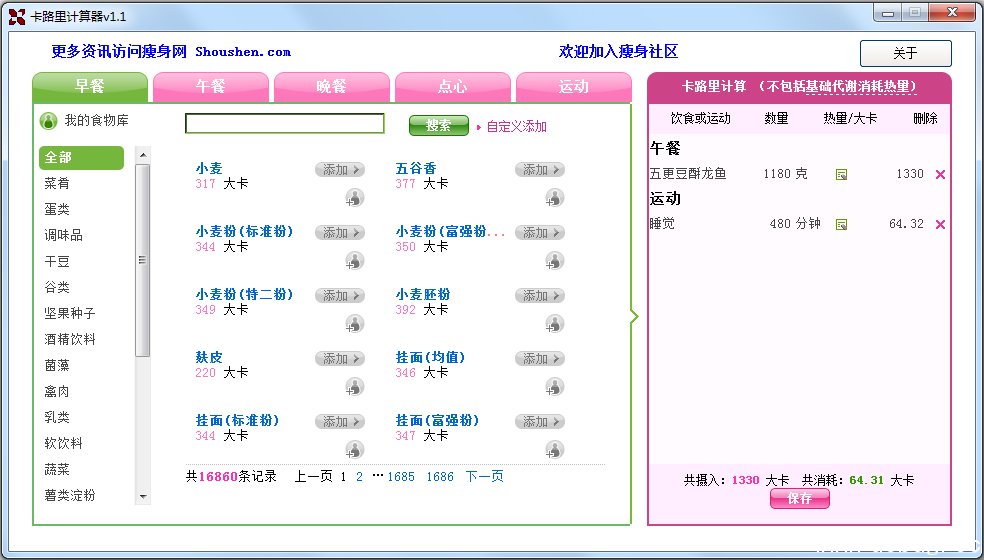The width and height of the screenshot is (984, 560).
Task: Add 小麦粉(富强粉) to food library icon
Action: 554,261
